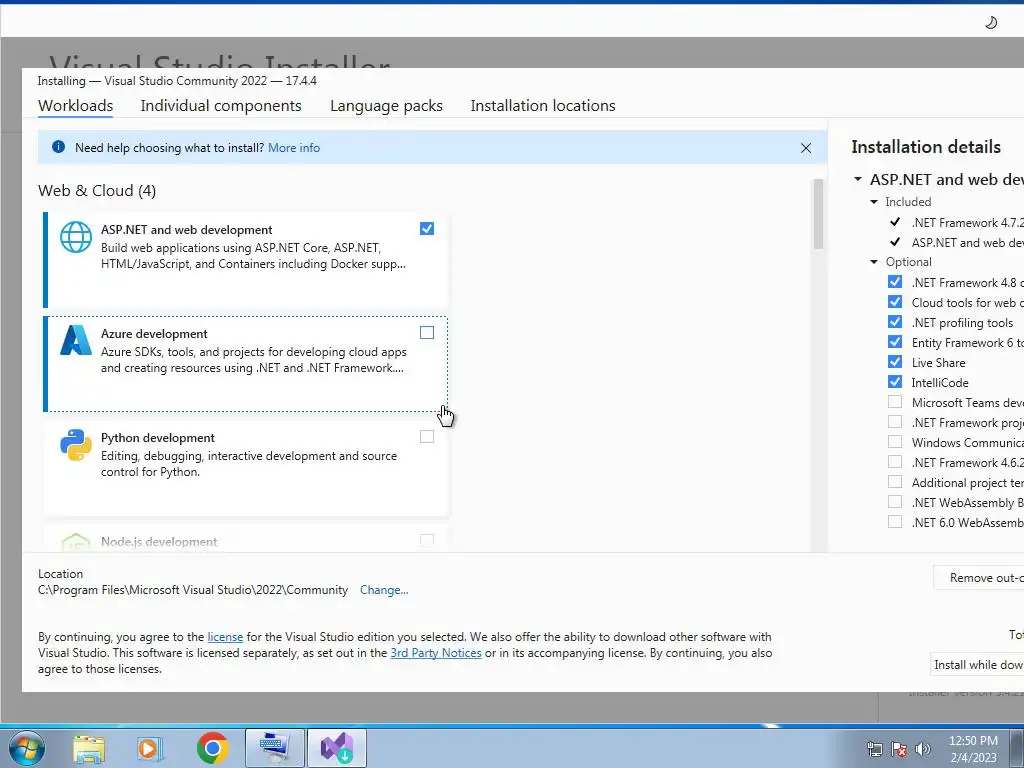Click the workloads list vertical scrollbar
The image size is (1024, 768).
[818, 214]
